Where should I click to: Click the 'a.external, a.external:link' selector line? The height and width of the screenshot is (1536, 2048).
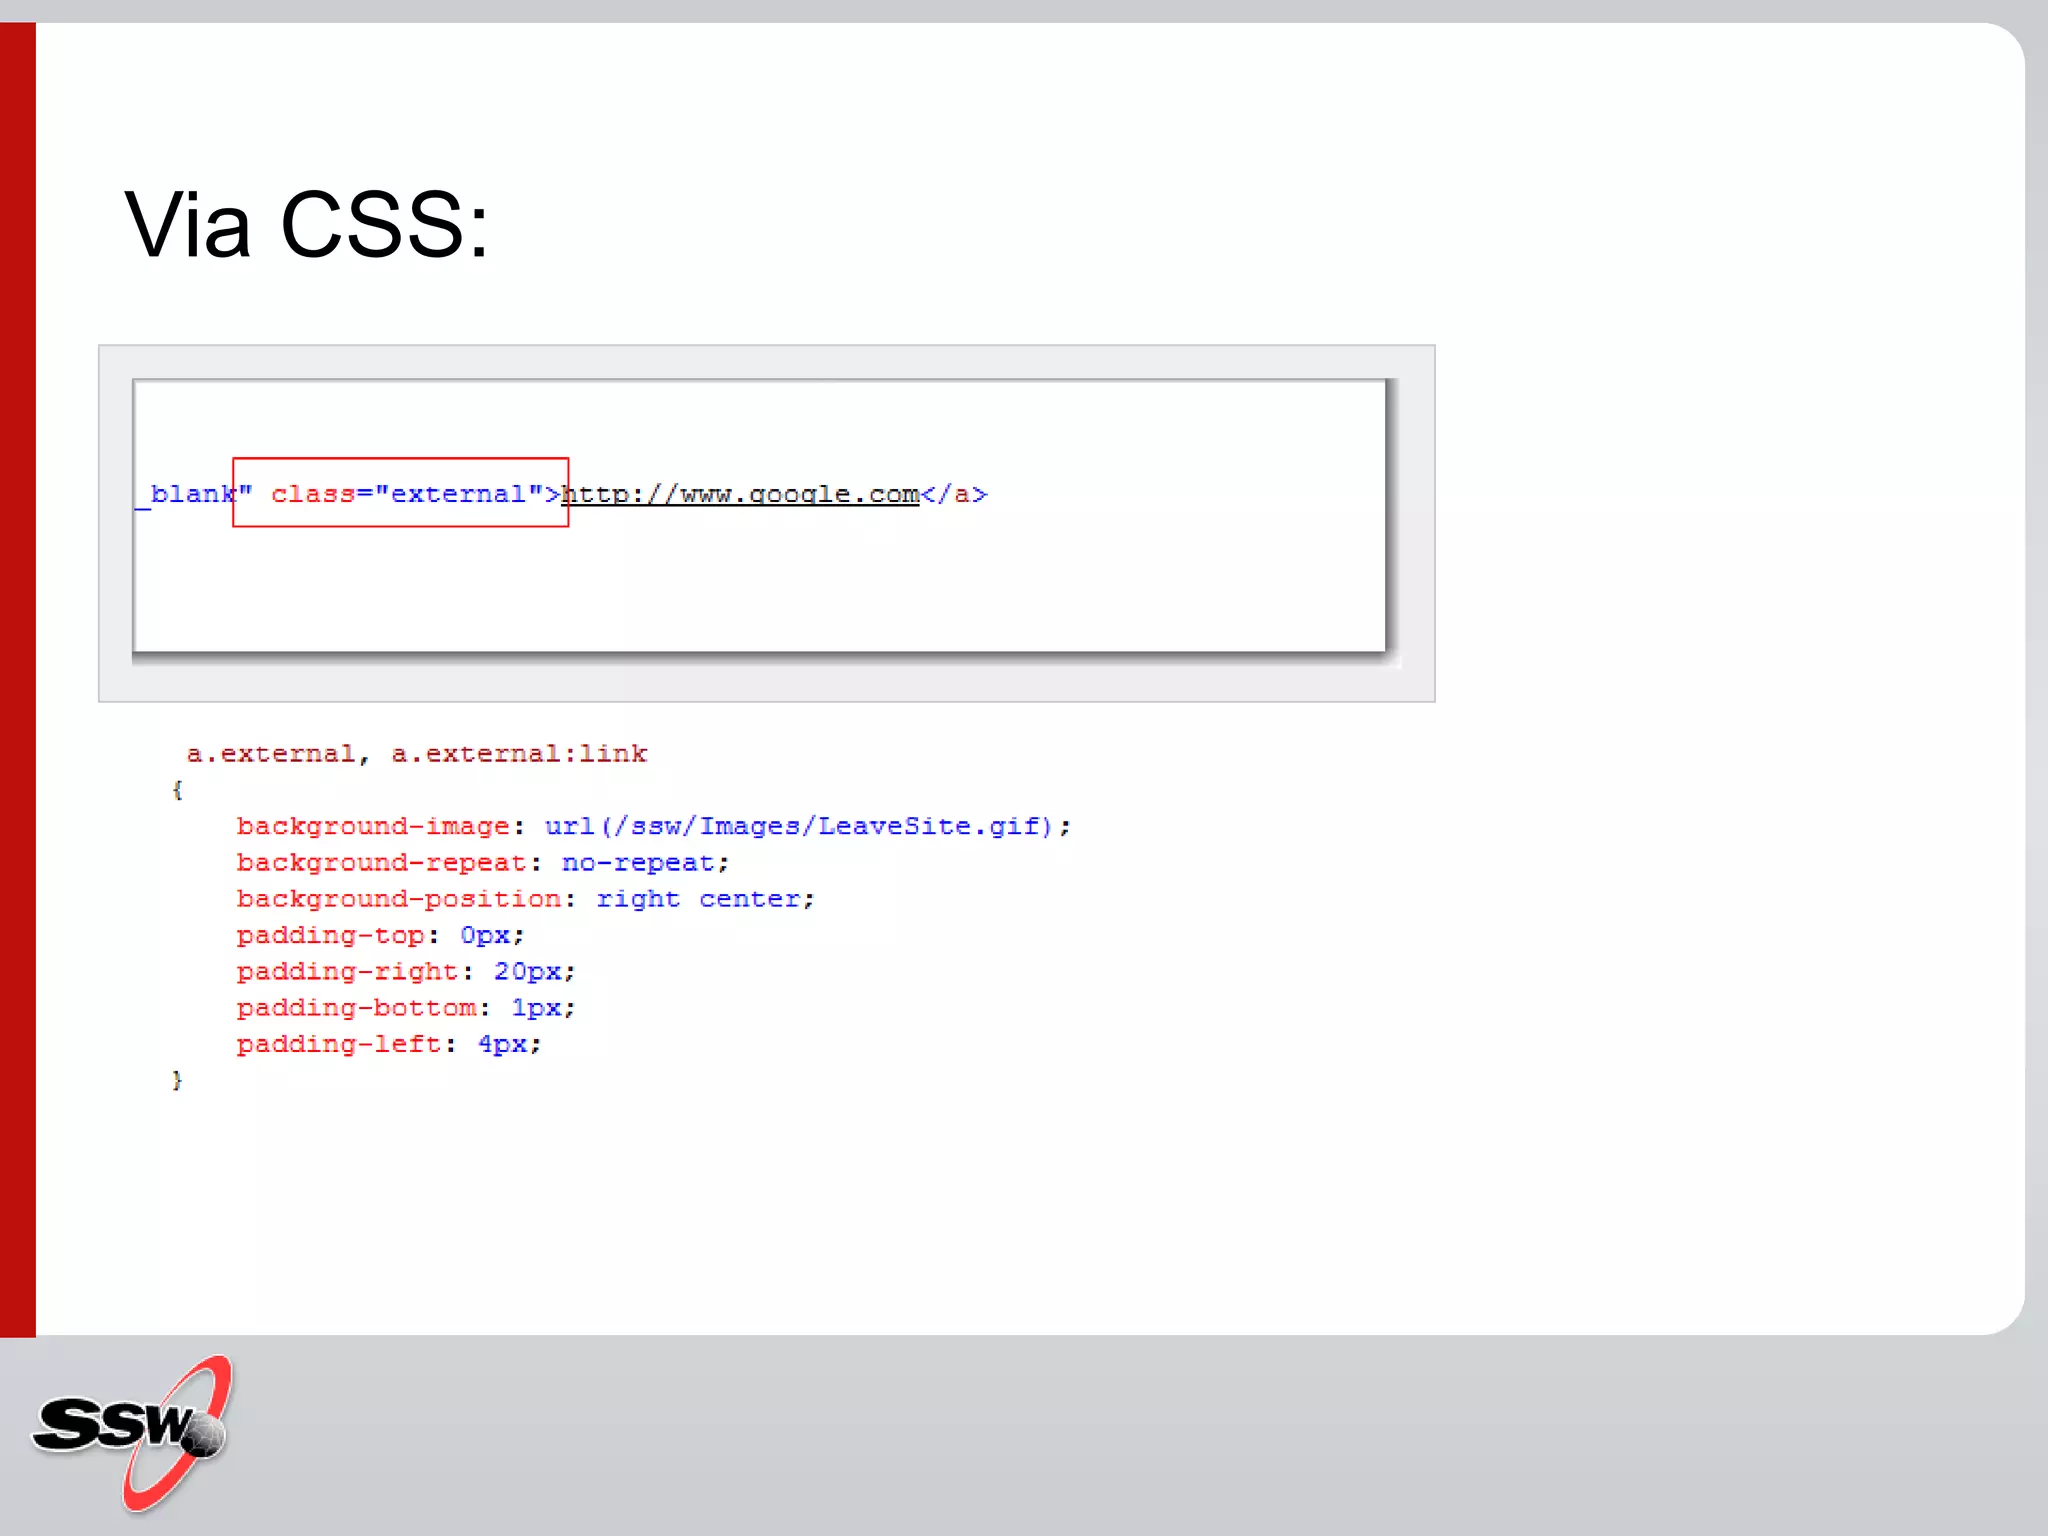click(x=417, y=754)
